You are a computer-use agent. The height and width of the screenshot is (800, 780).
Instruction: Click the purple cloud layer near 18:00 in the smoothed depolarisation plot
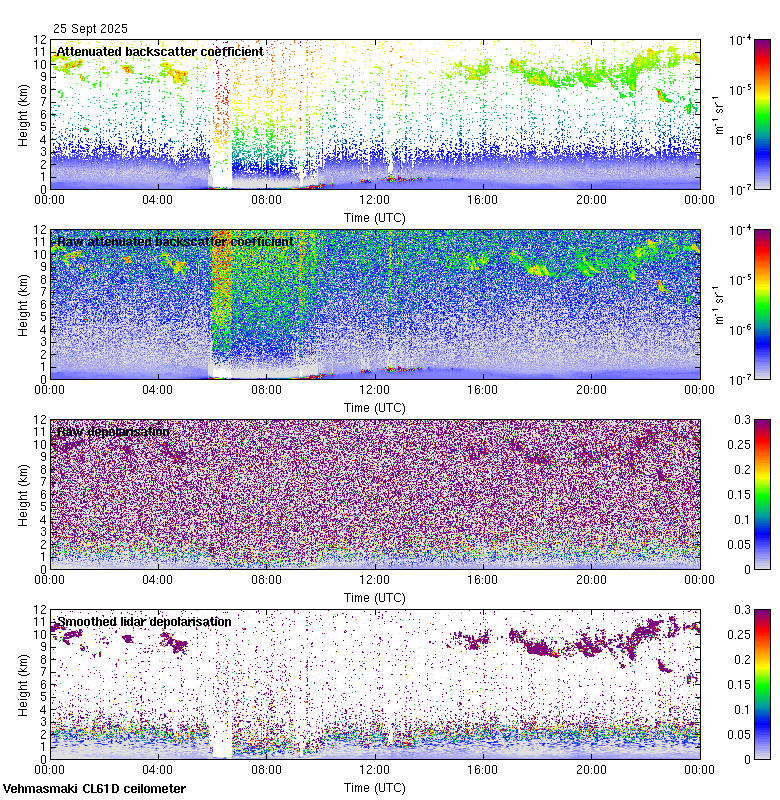tap(539, 648)
